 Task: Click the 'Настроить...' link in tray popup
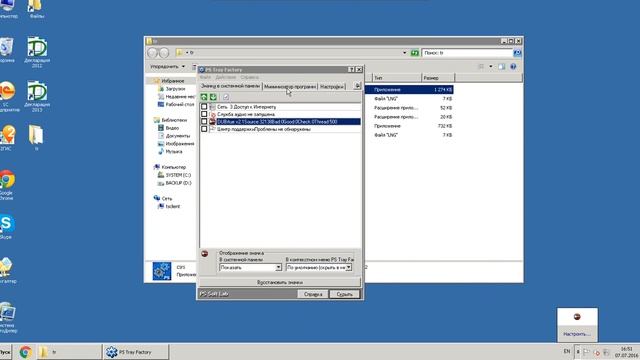(577, 334)
